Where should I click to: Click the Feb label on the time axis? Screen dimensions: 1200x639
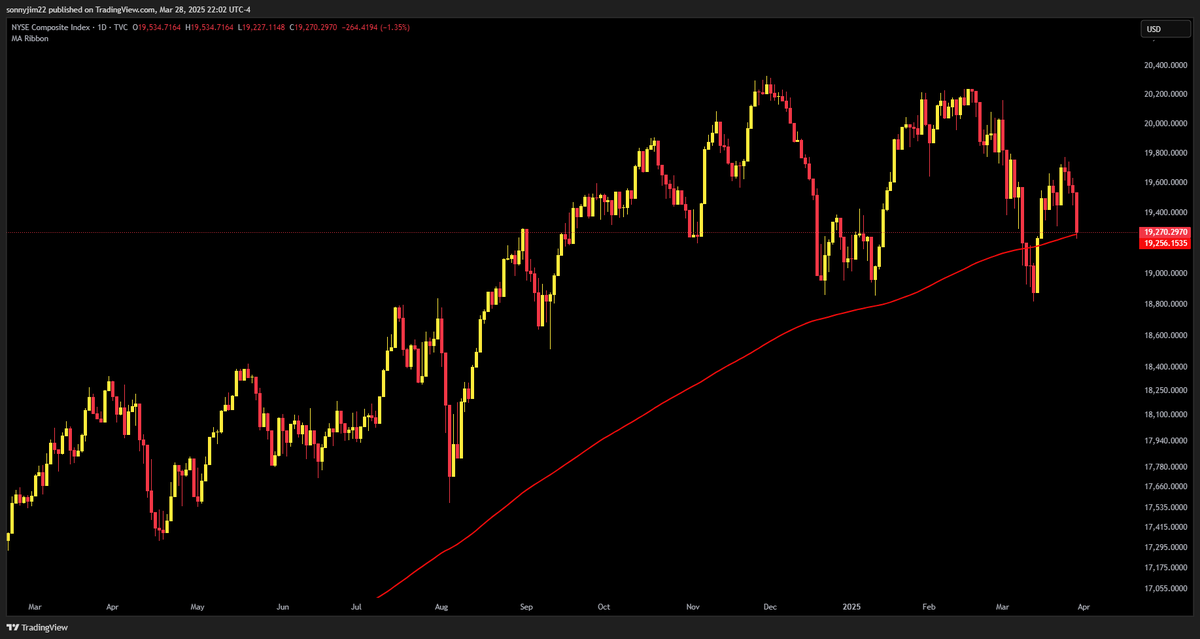coord(929,607)
